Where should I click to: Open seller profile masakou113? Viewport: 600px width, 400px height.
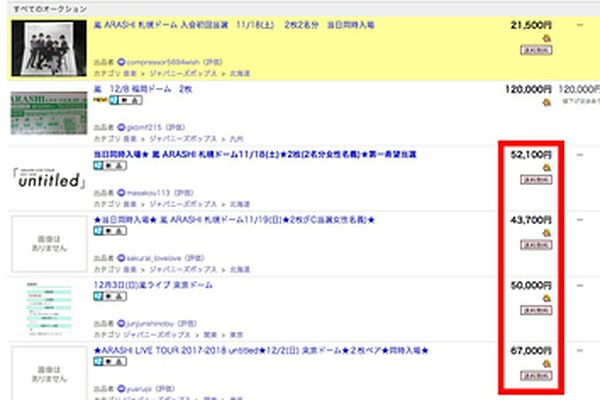[148, 193]
